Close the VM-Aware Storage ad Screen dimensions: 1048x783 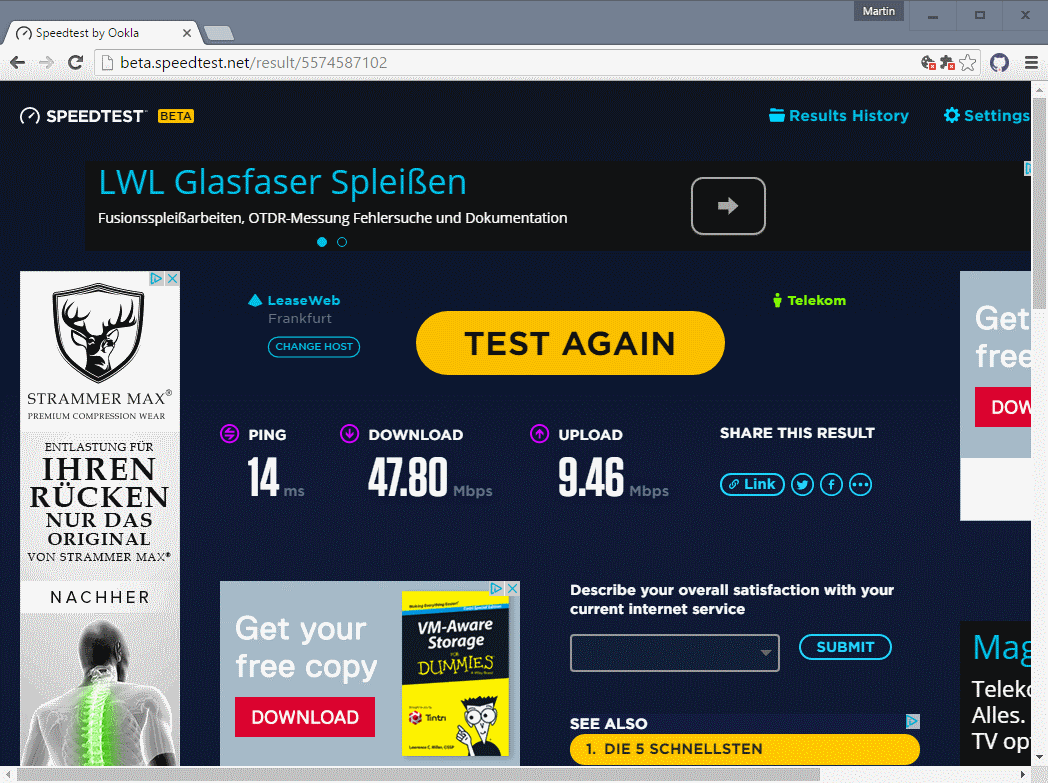point(512,589)
